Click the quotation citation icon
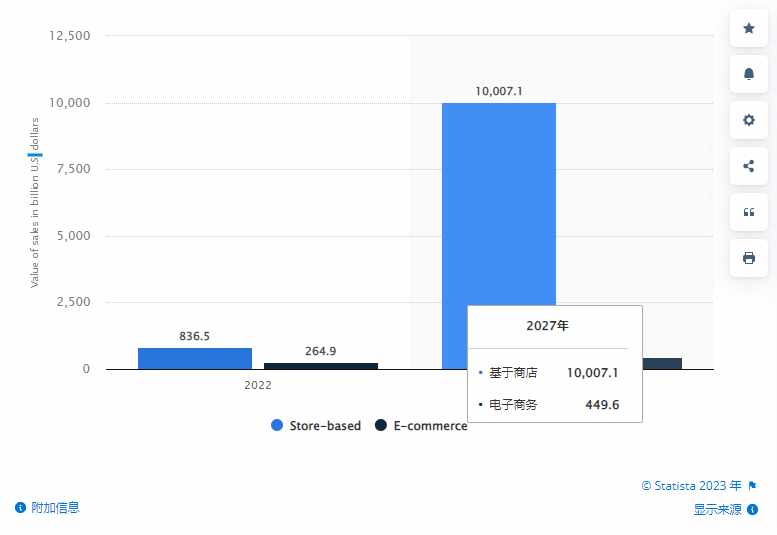Screen dimensions: 777x535 point(749,212)
